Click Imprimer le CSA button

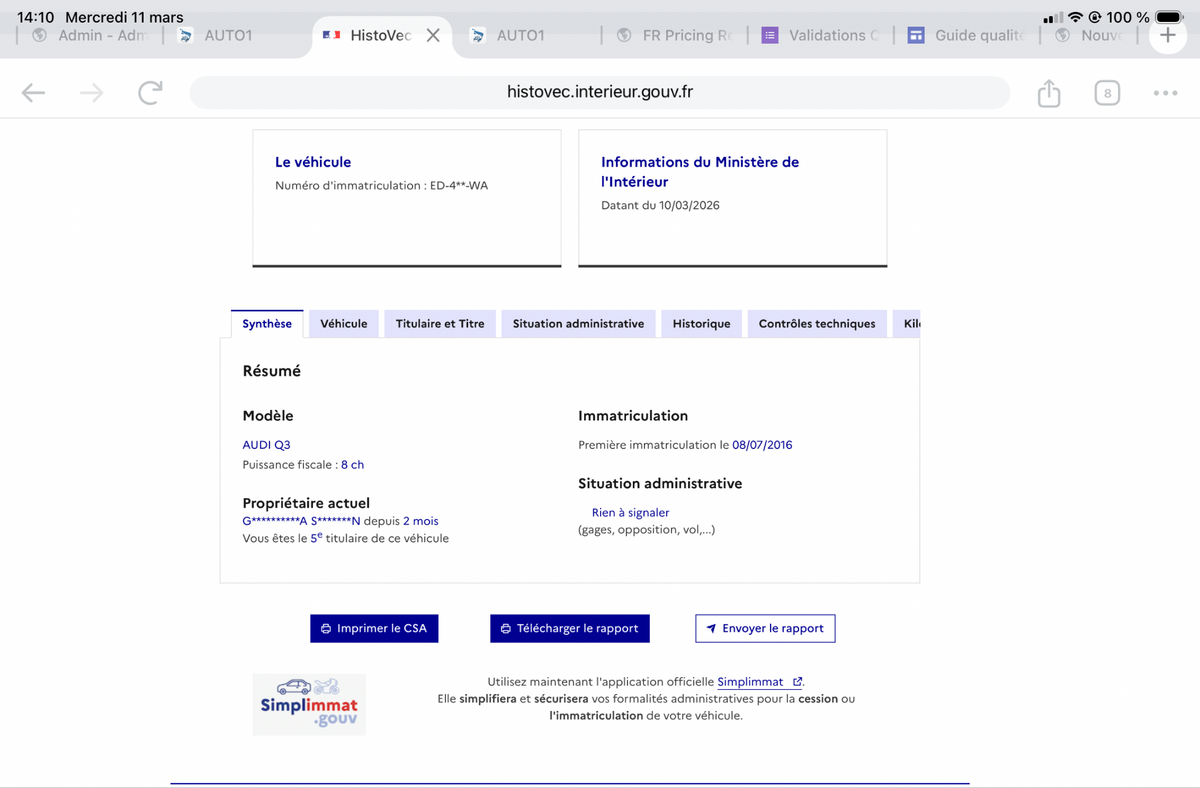tap(374, 628)
